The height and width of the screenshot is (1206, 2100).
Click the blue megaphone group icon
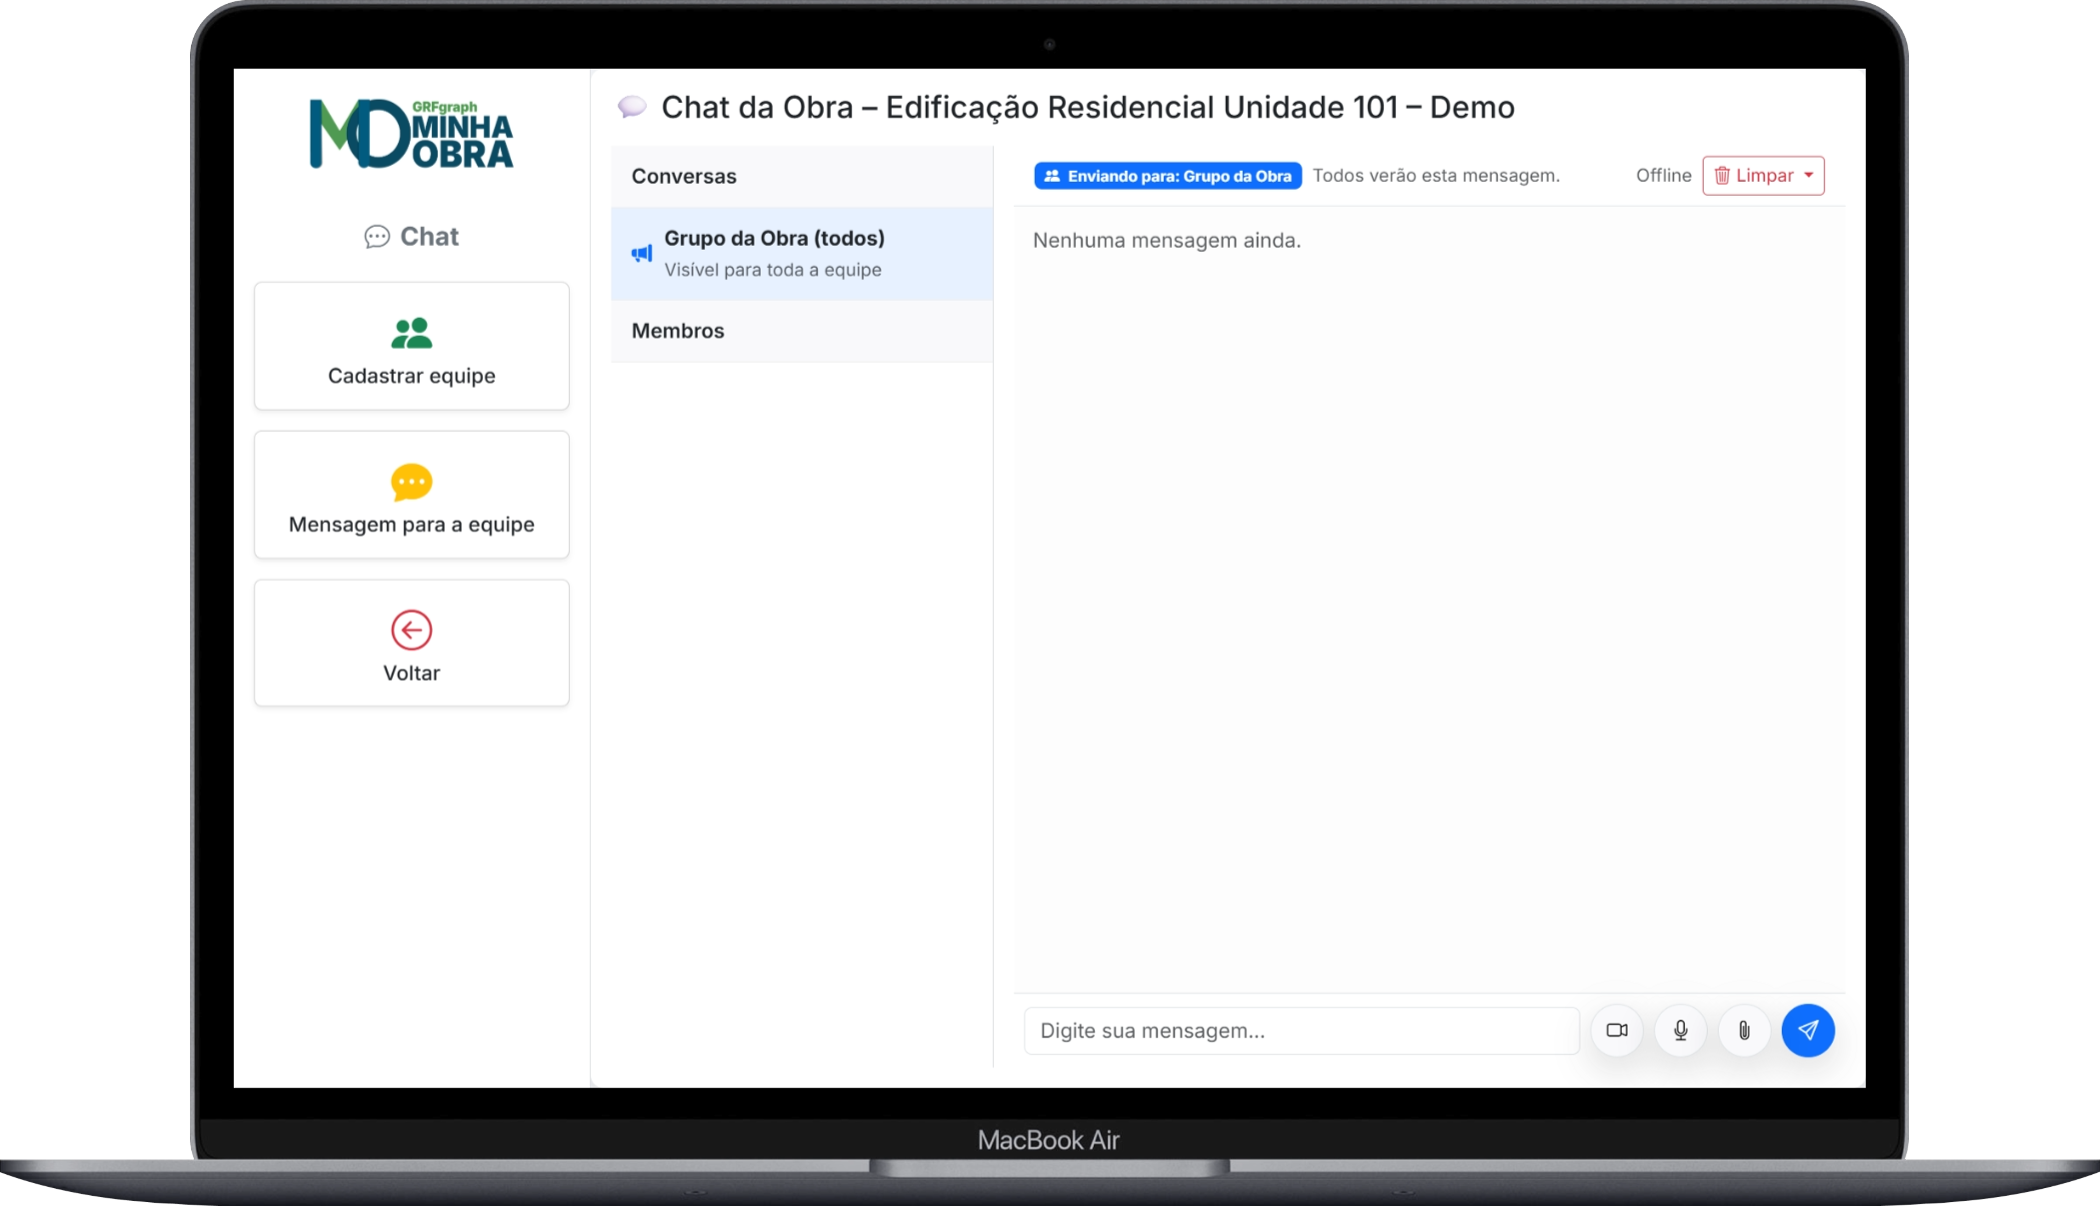point(642,254)
